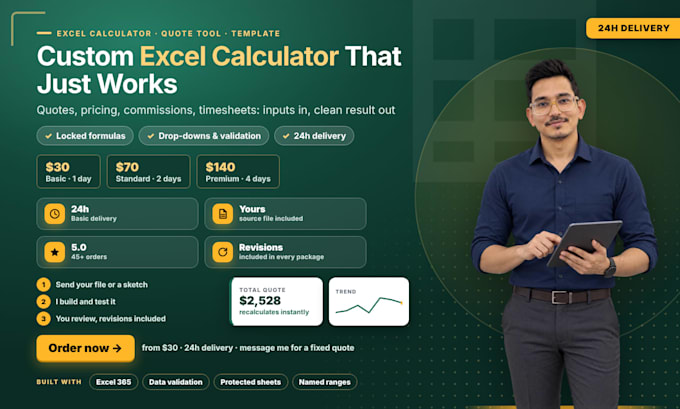
Task: Click 'You review, revisions included' text
Action: [x=111, y=318]
